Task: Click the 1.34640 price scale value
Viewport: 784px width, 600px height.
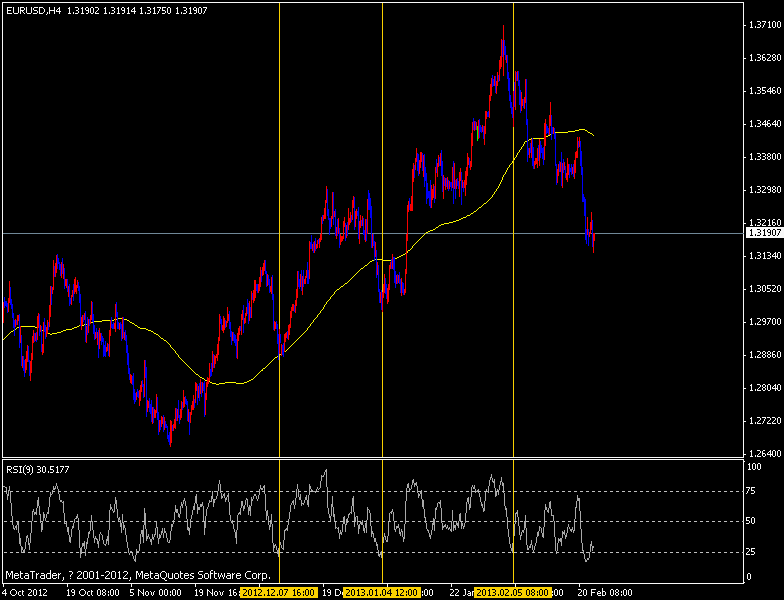Action: [x=764, y=124]
